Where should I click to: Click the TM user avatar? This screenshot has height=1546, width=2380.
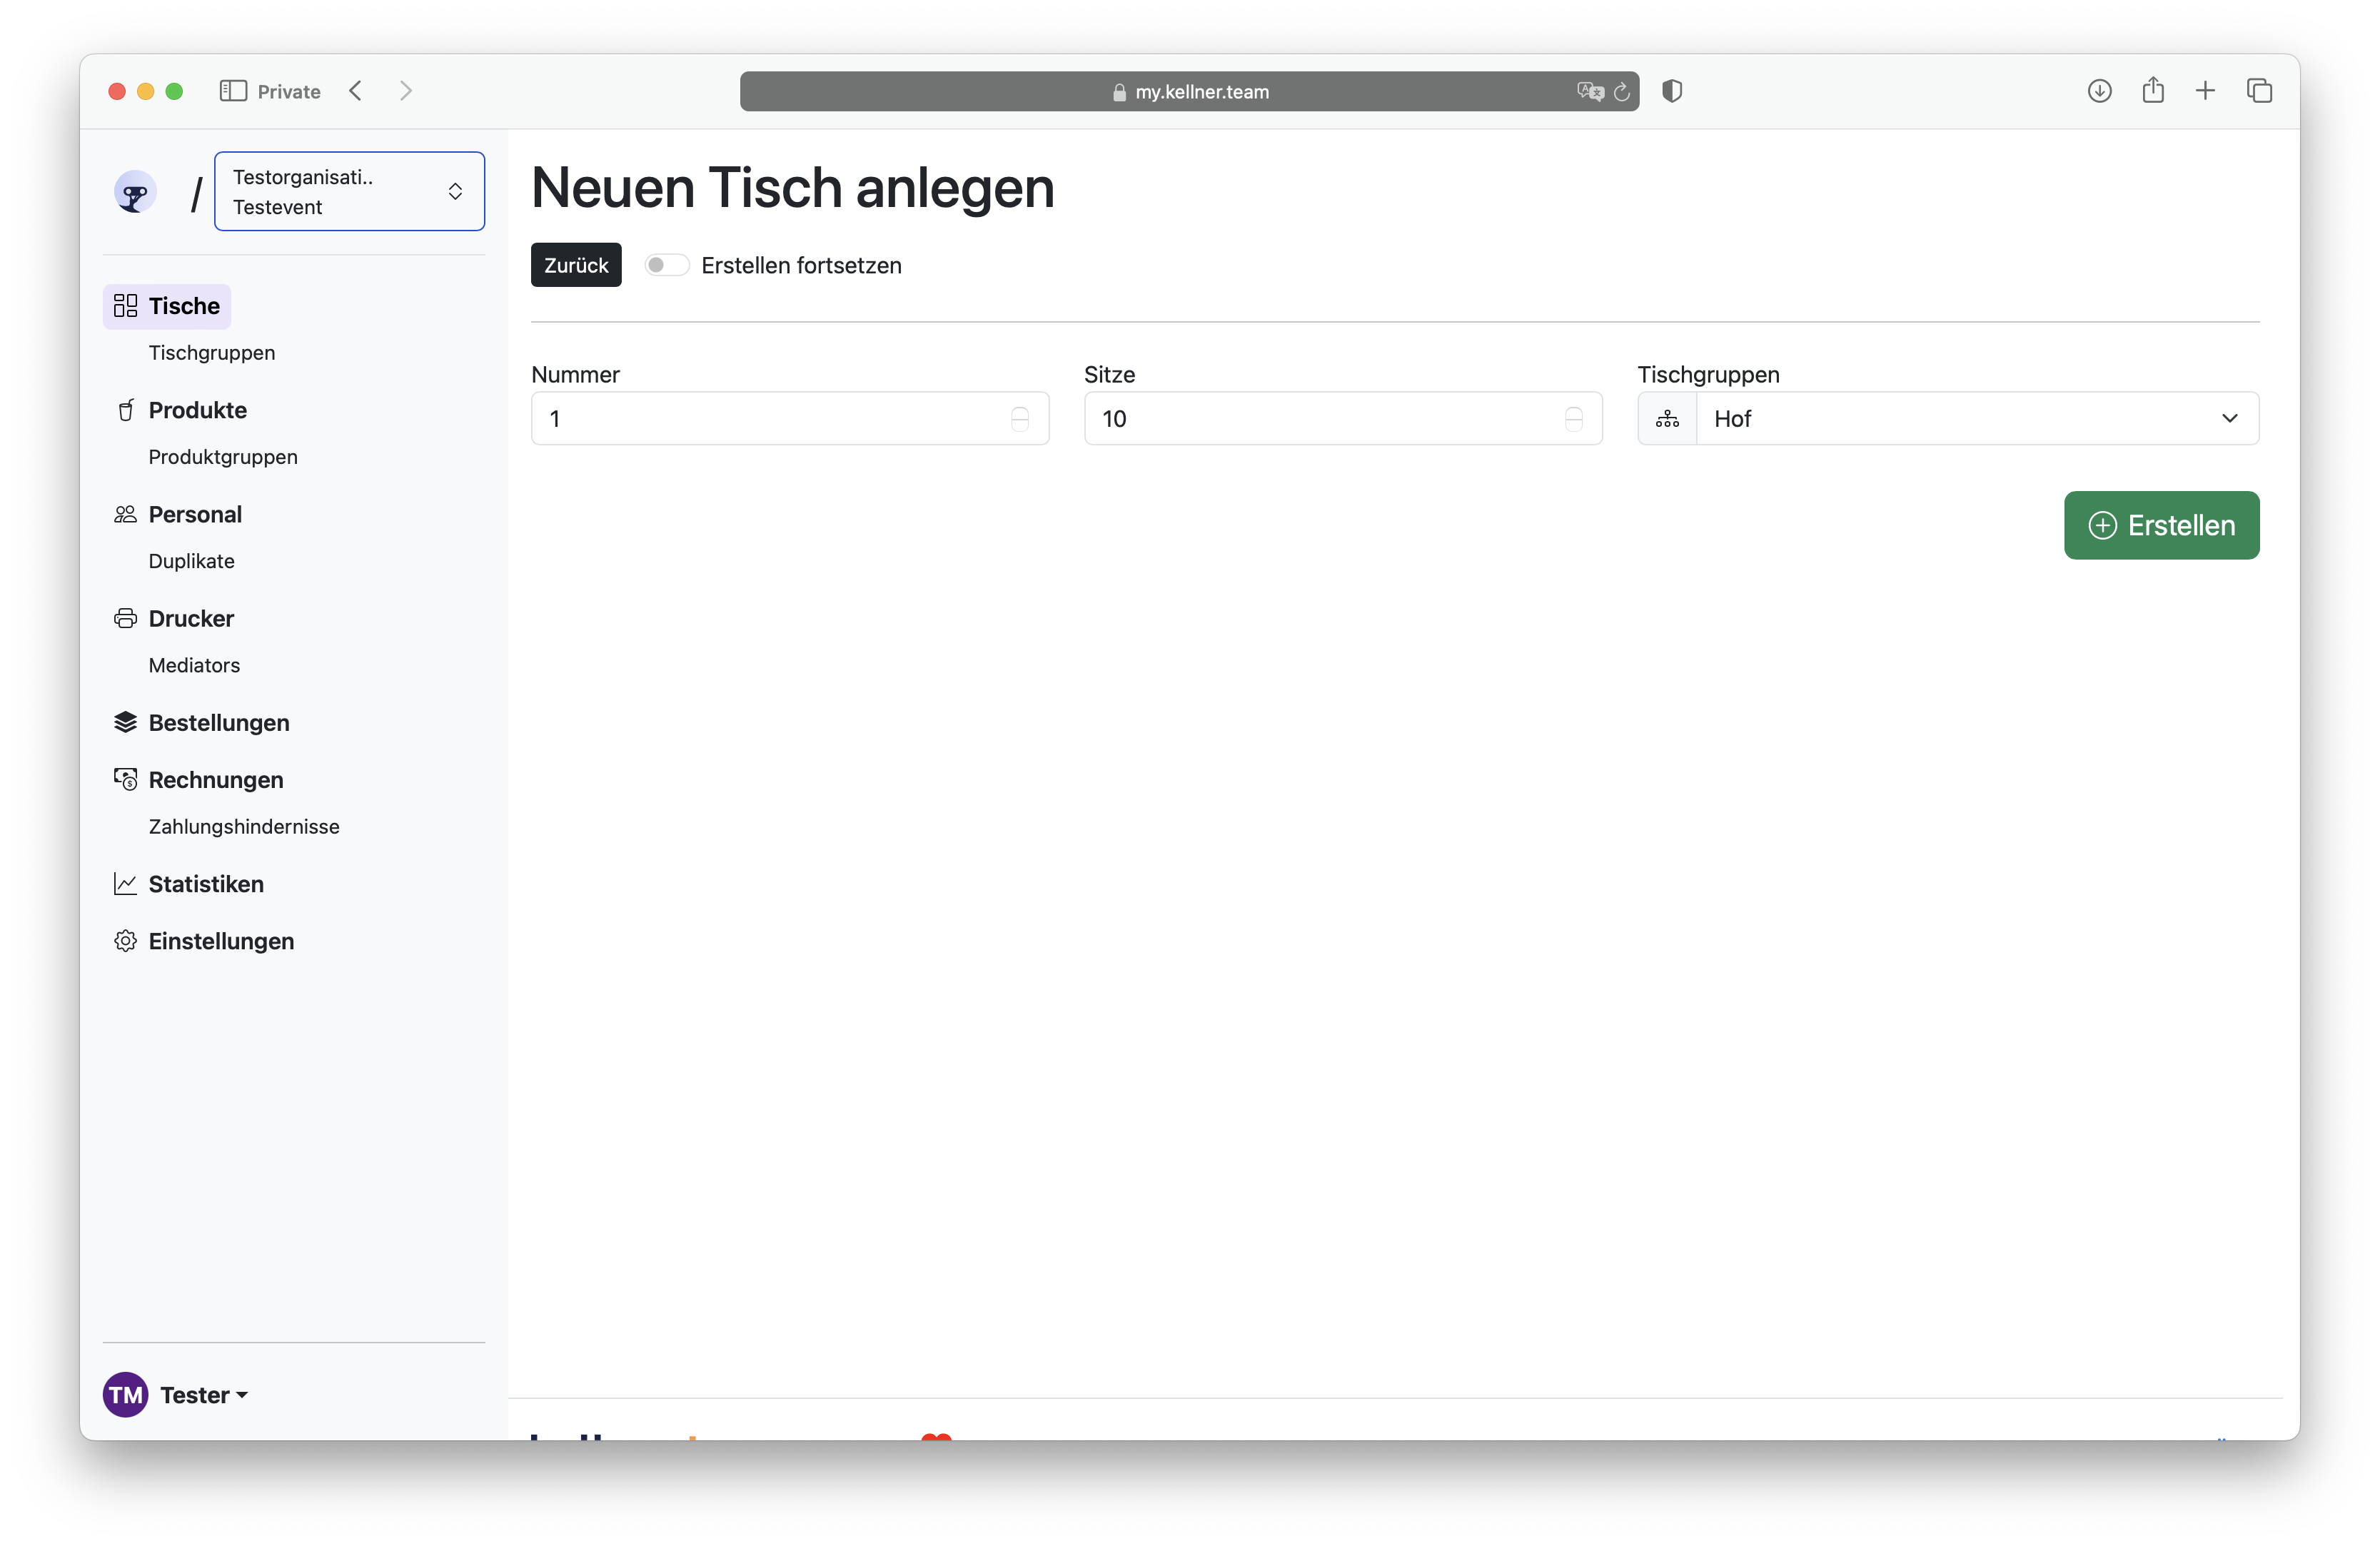[126, 1395]
